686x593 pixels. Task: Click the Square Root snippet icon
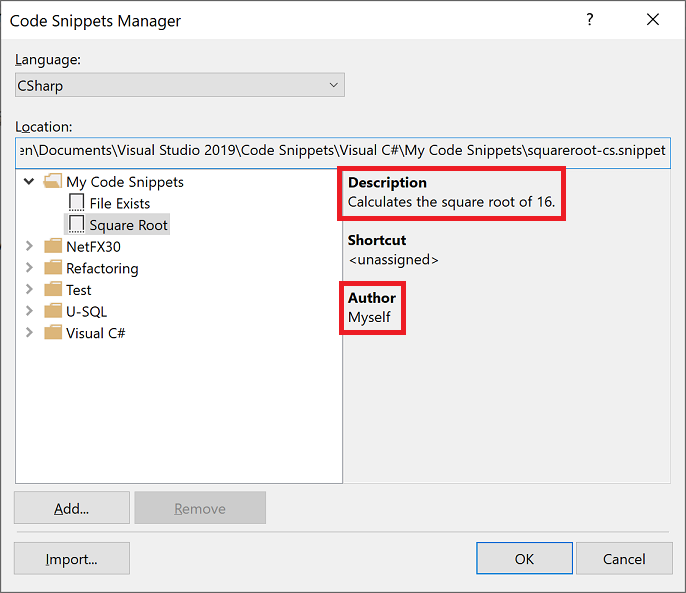(x=77, y=225)
